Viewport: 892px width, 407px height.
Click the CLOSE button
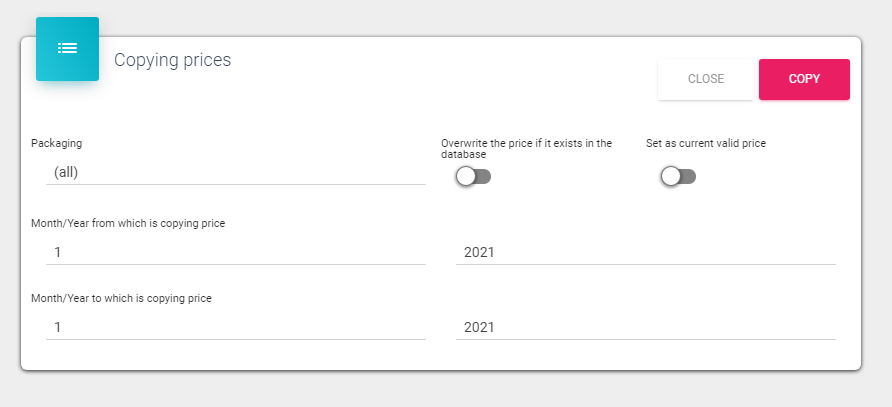pyautogui.click(x=705, y=79)
